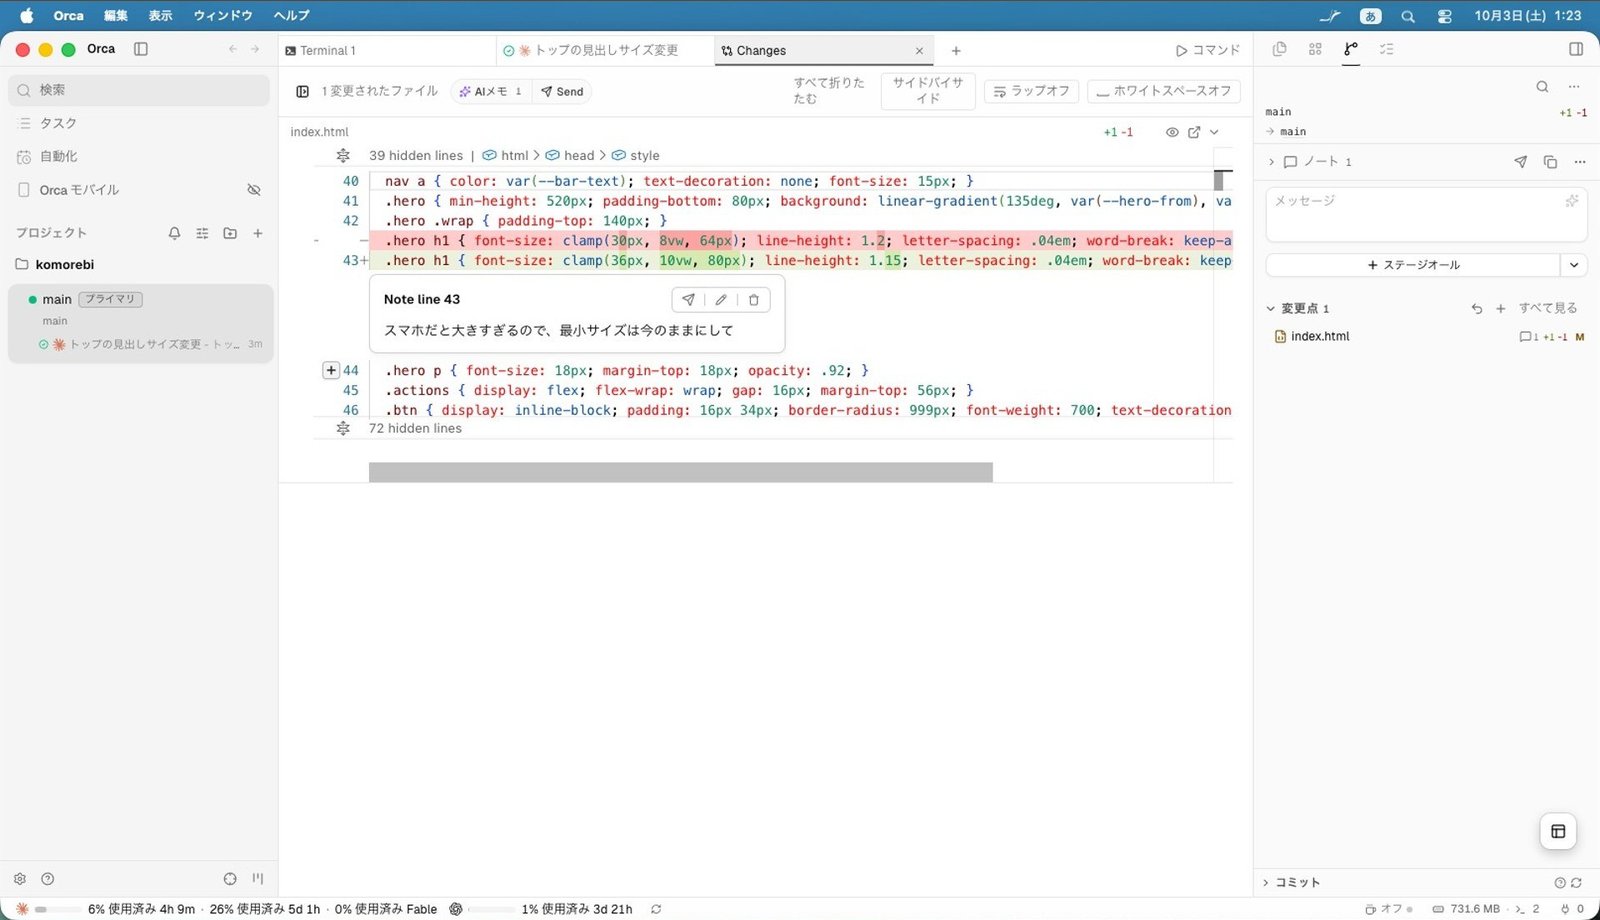Click the crosshair target icon in sidebar footer
This screenshot has height=920, width=1600.
pyautogui.click(x=230, y=879)
